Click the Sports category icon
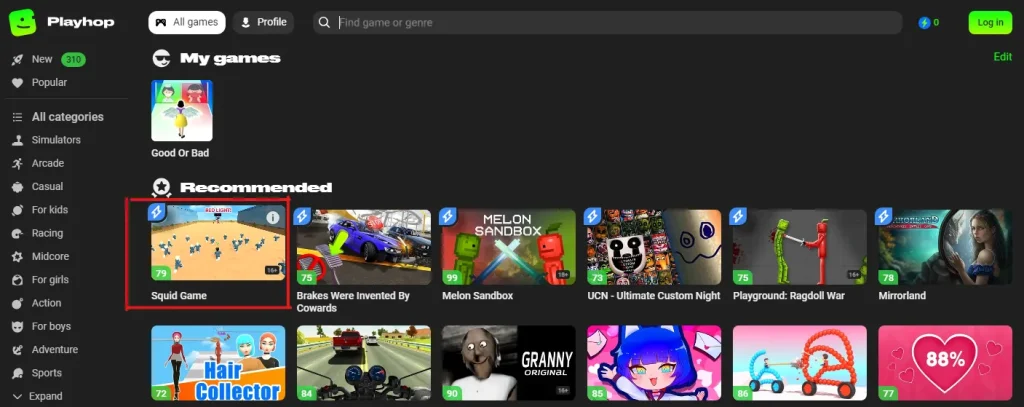The height and width of the screenshot is (407, 1024). 18,373
